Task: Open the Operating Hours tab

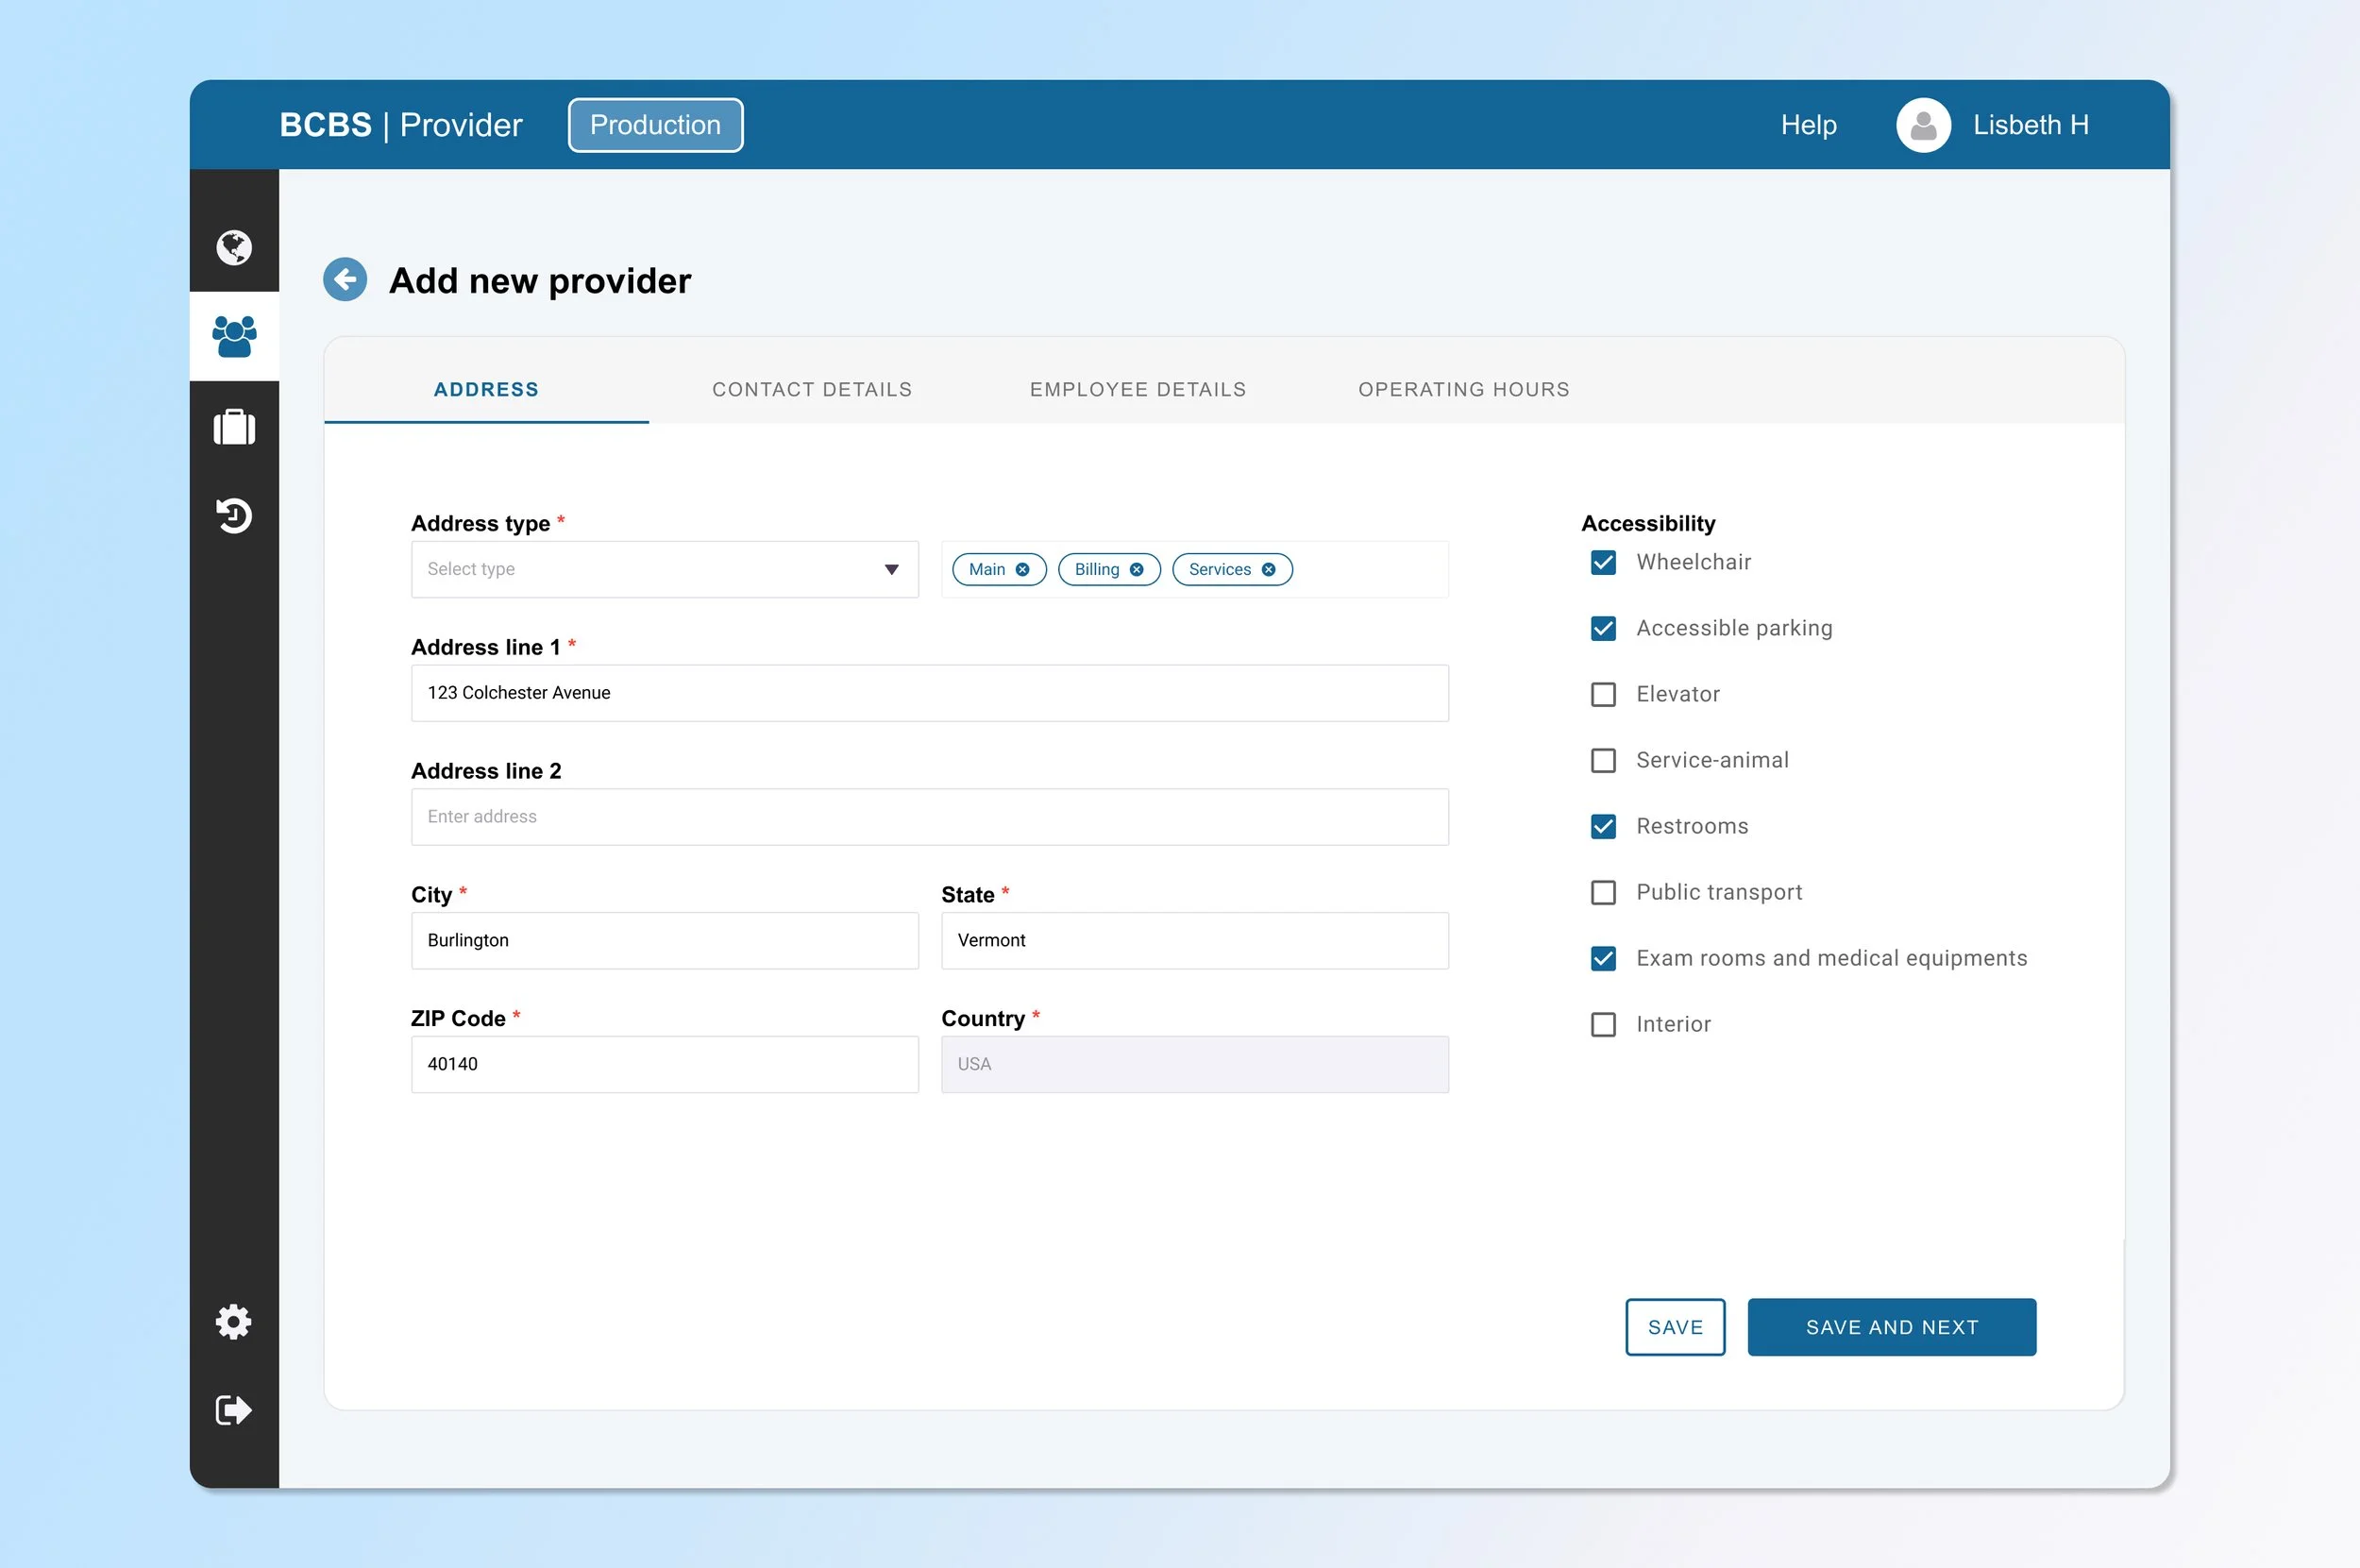Action: 1463,389
